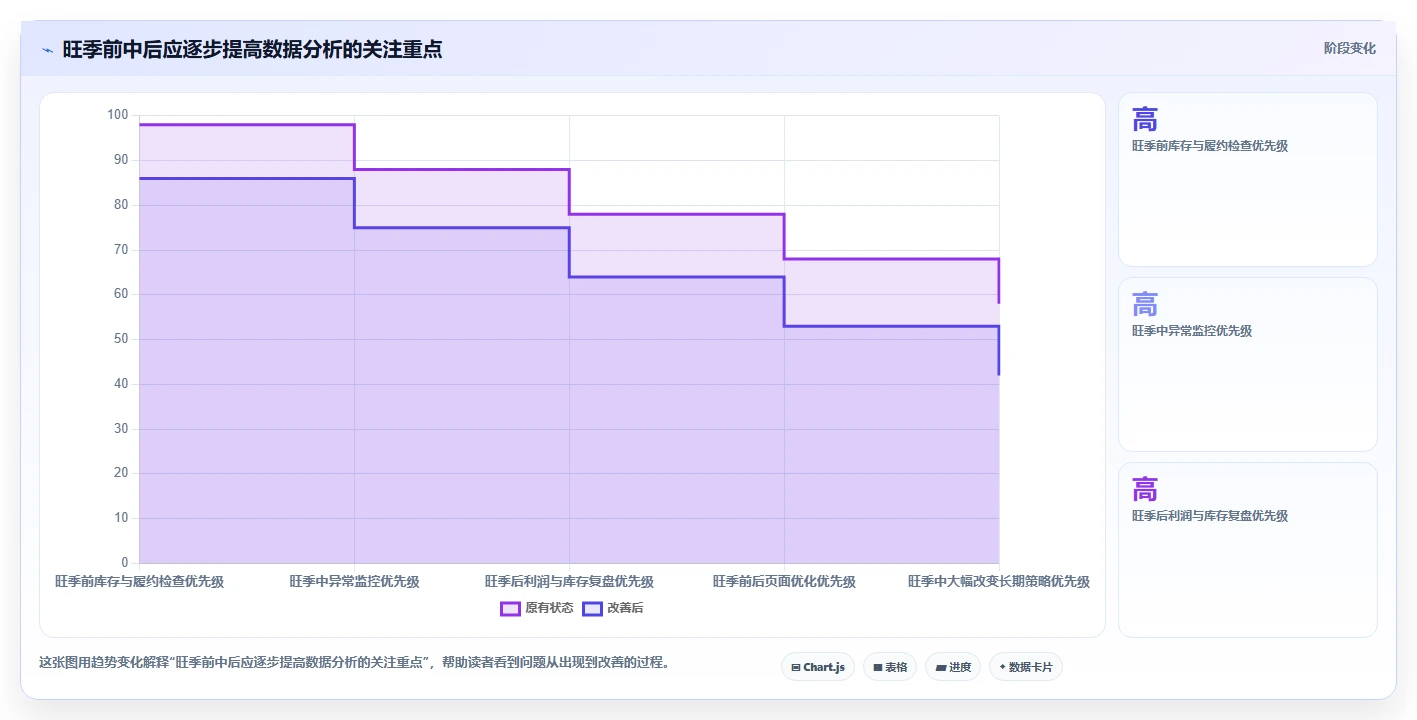
Task: Click the 改善后 blue legend swatch
Action: tap(592, 608)
